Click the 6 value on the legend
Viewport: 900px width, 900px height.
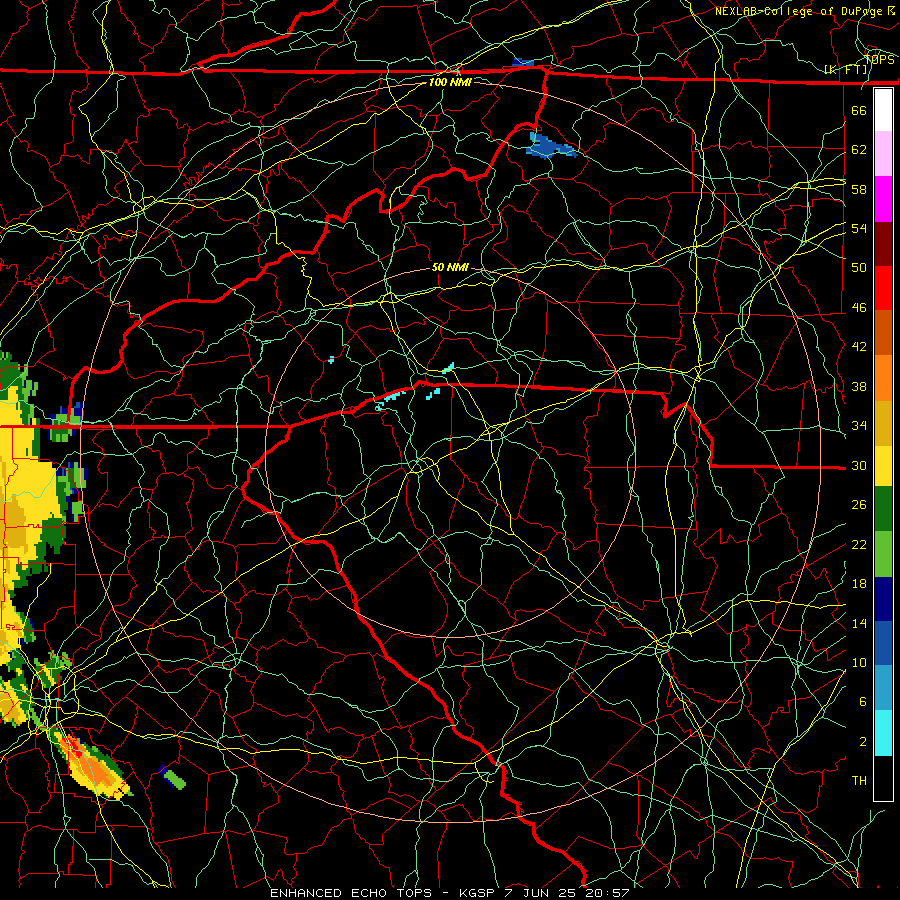pyautogui.click(x=863, y=701)
